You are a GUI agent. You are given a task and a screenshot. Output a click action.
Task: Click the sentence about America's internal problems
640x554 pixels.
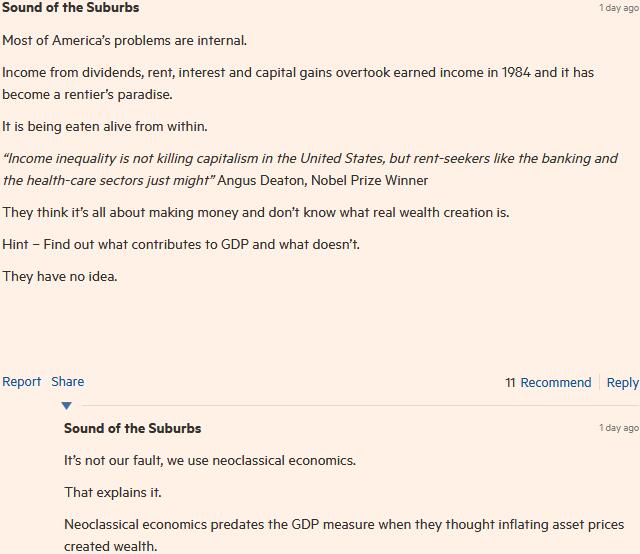point(125,41)
